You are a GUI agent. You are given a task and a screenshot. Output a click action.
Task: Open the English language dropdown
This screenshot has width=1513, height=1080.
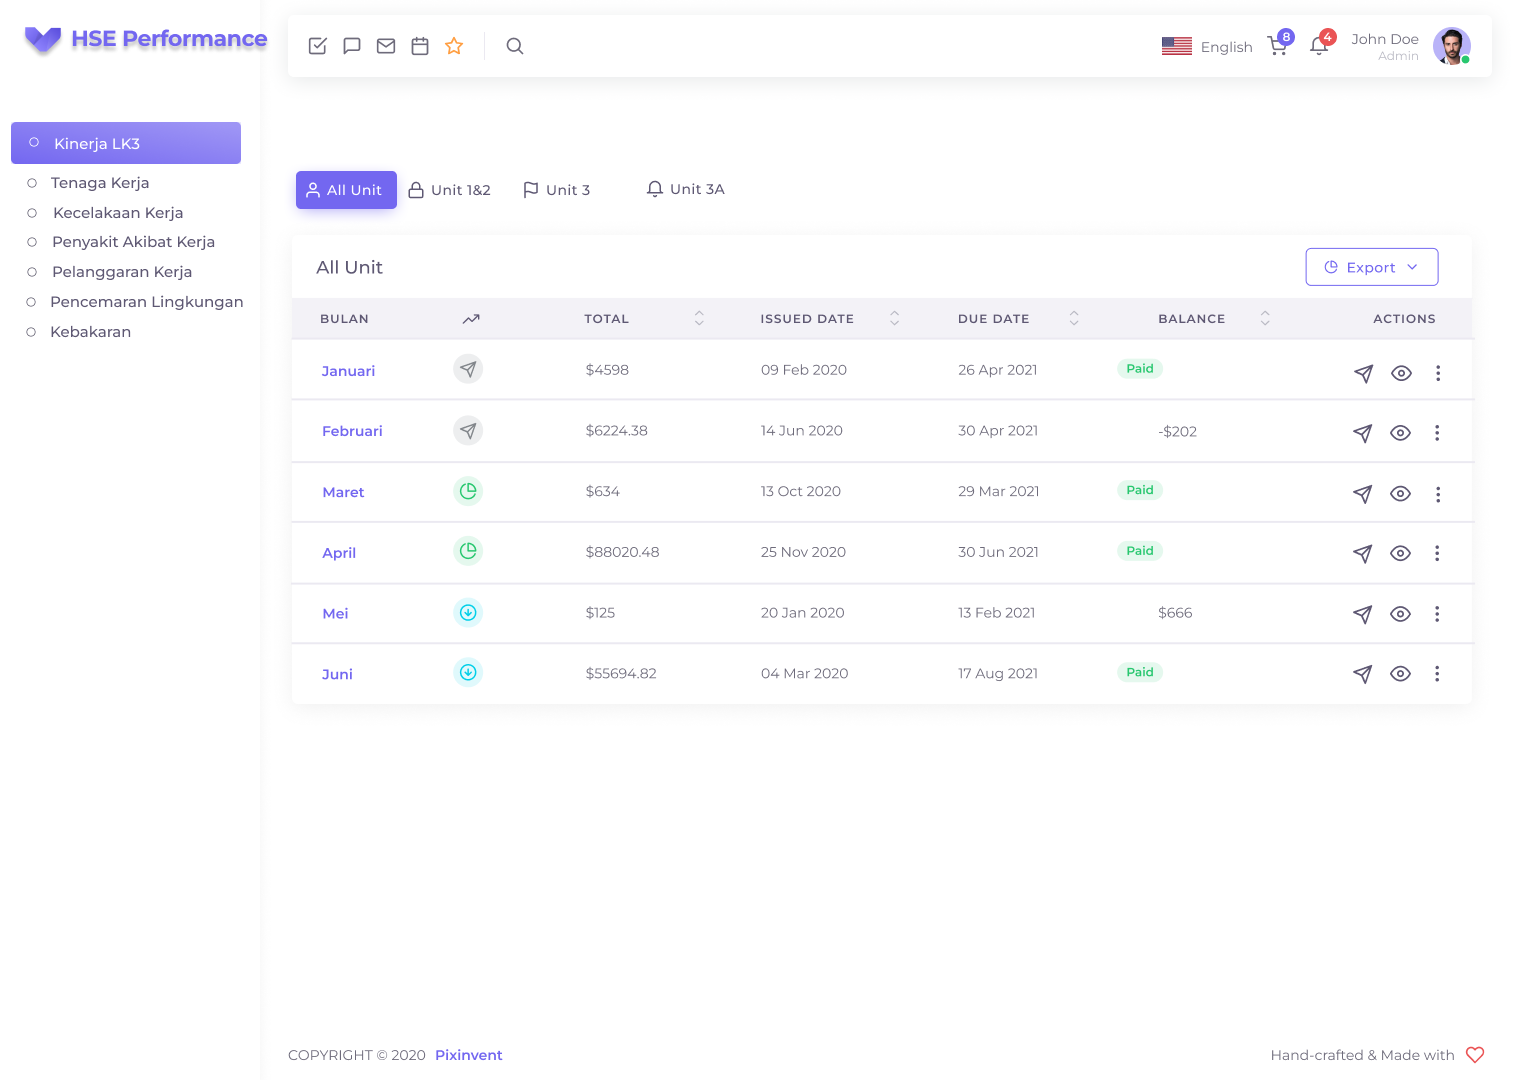click(1207, 47)
